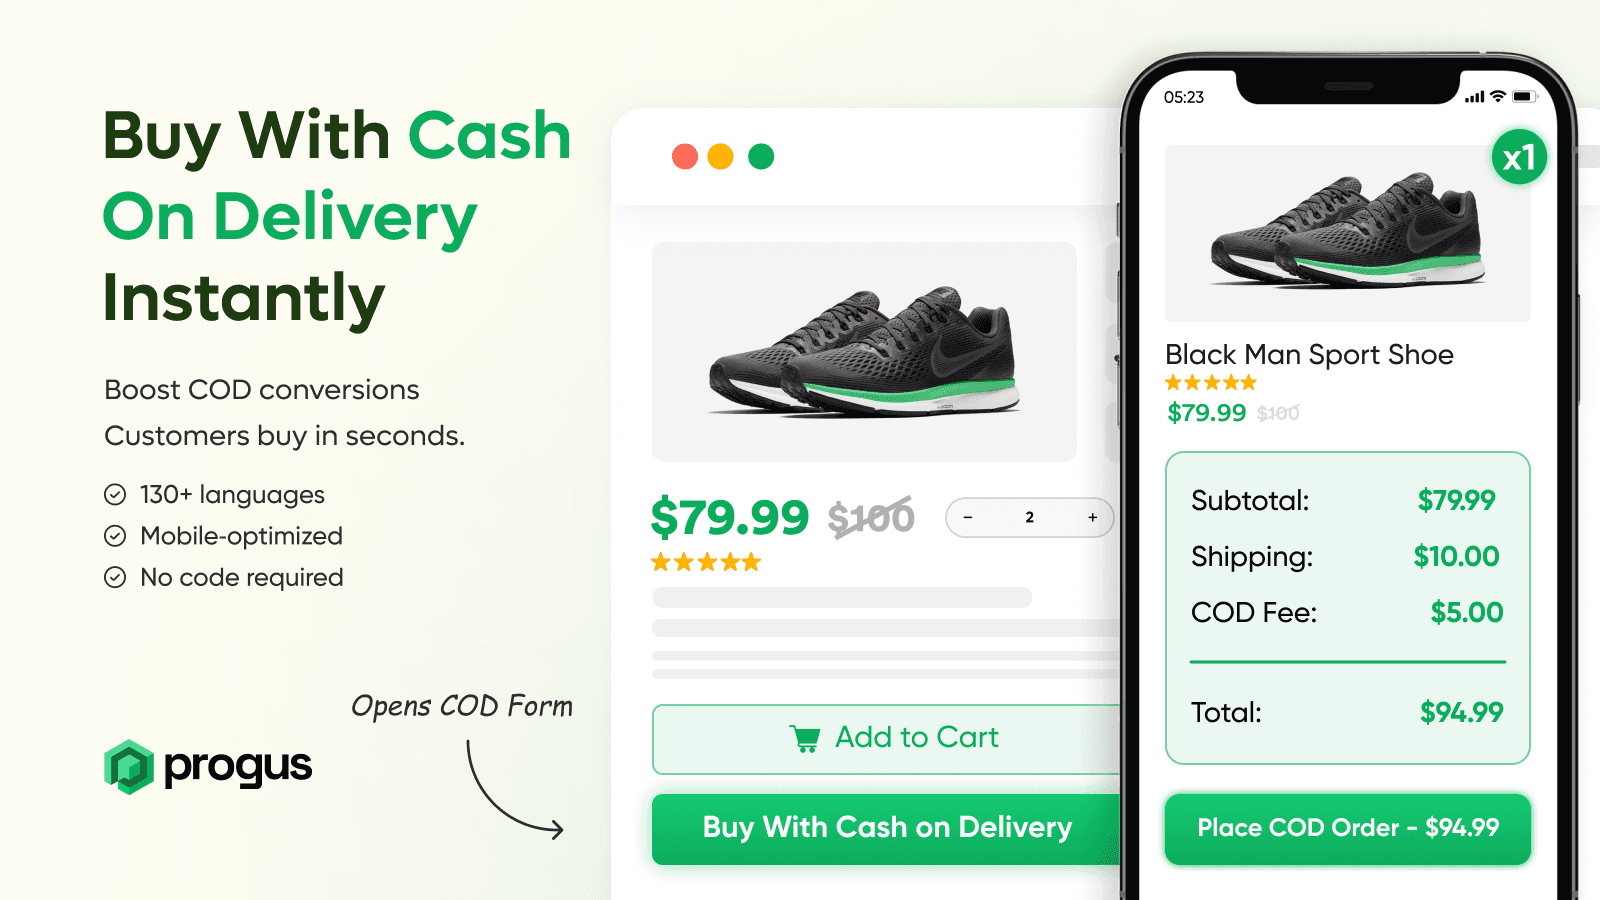Tap Place COD Order - $94.99 button
The image size is (1600, 900).
click(1347, 828)
